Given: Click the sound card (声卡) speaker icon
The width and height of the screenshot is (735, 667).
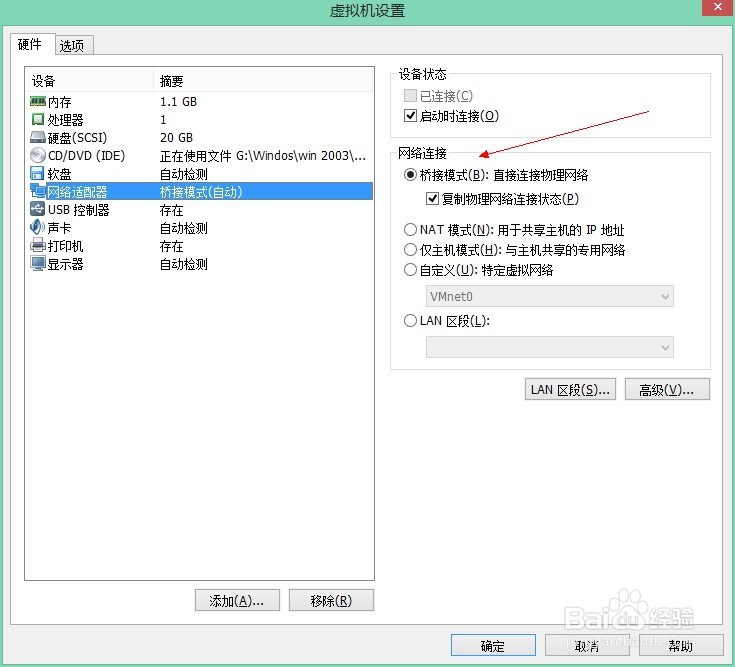Looking at the screenshot, I should (38, 227).
